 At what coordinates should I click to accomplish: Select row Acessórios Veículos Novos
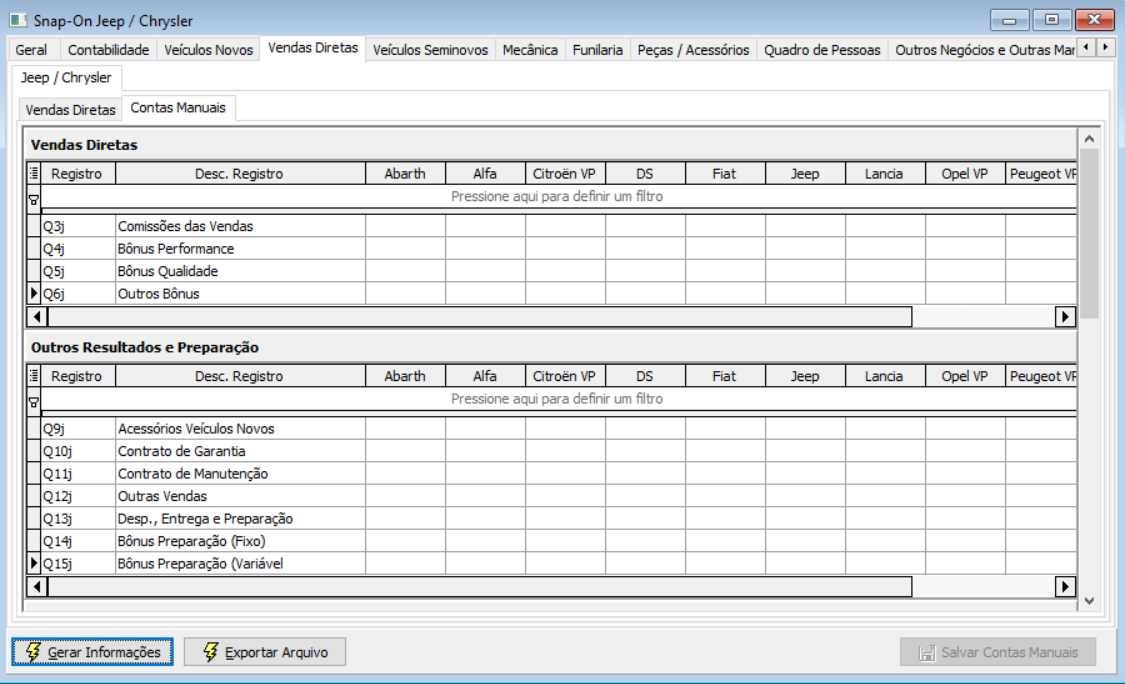click(552, 428)
